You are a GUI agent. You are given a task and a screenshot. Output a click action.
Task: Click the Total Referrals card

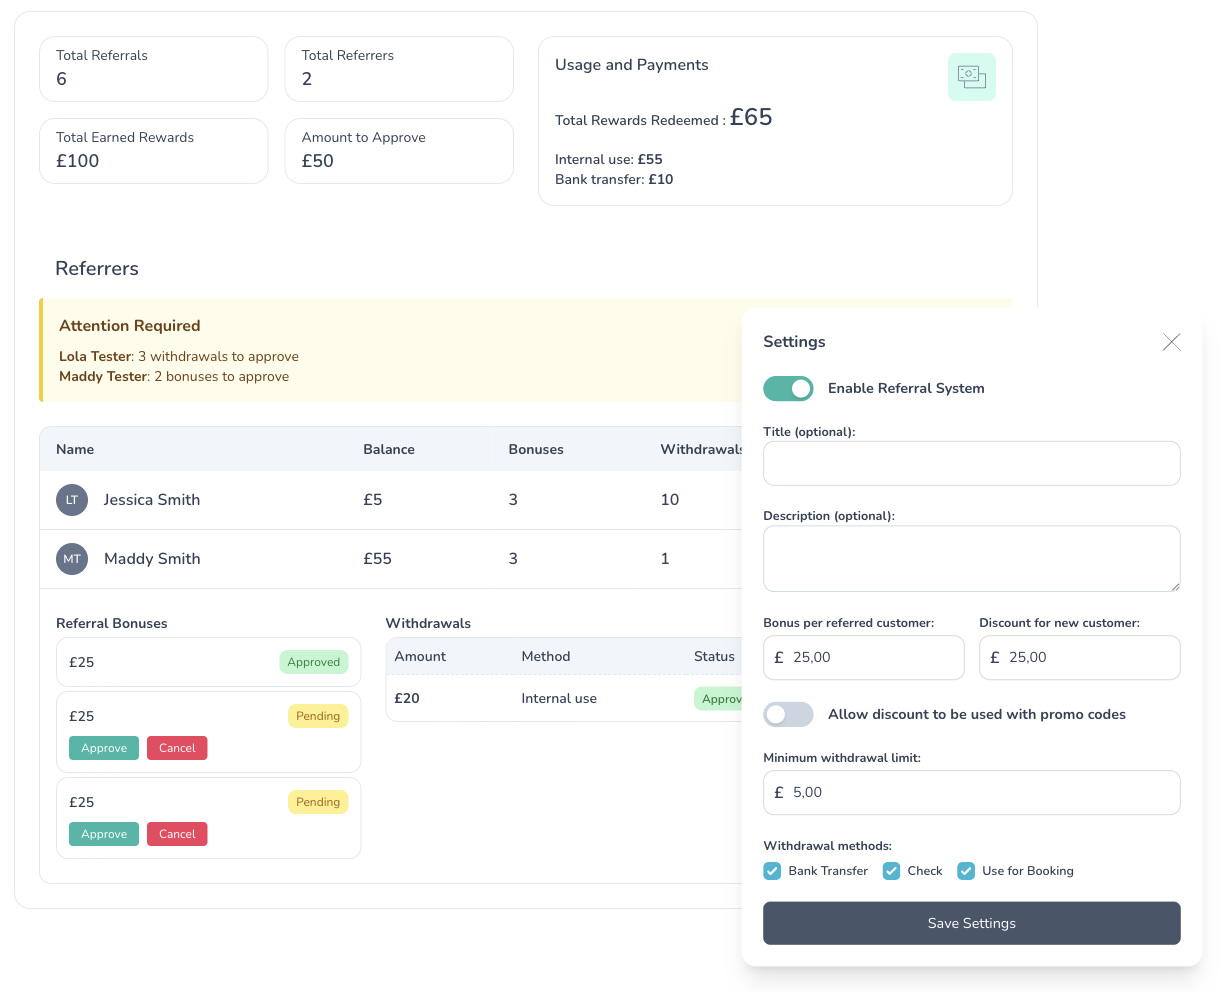coord(154,69)
